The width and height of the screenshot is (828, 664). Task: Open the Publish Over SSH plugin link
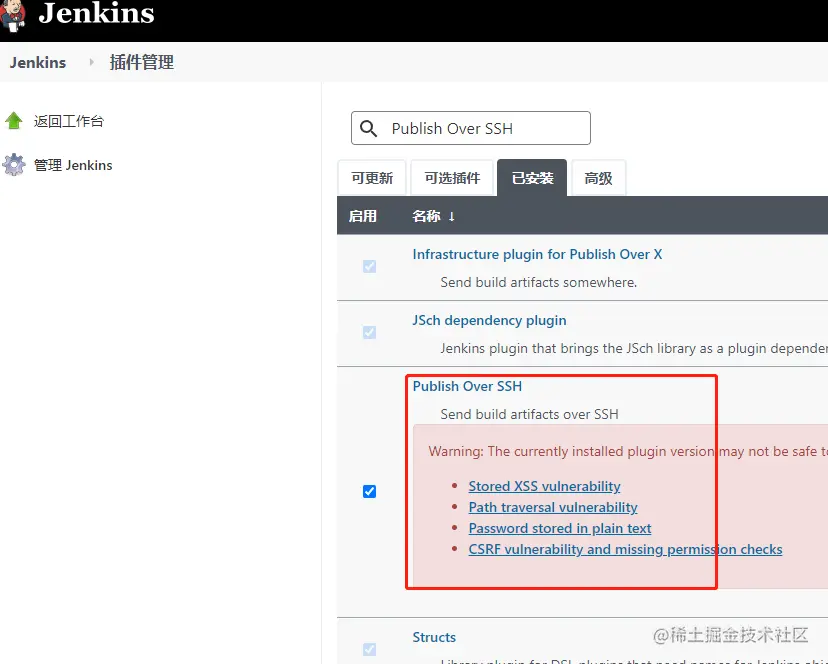point(467,386)
